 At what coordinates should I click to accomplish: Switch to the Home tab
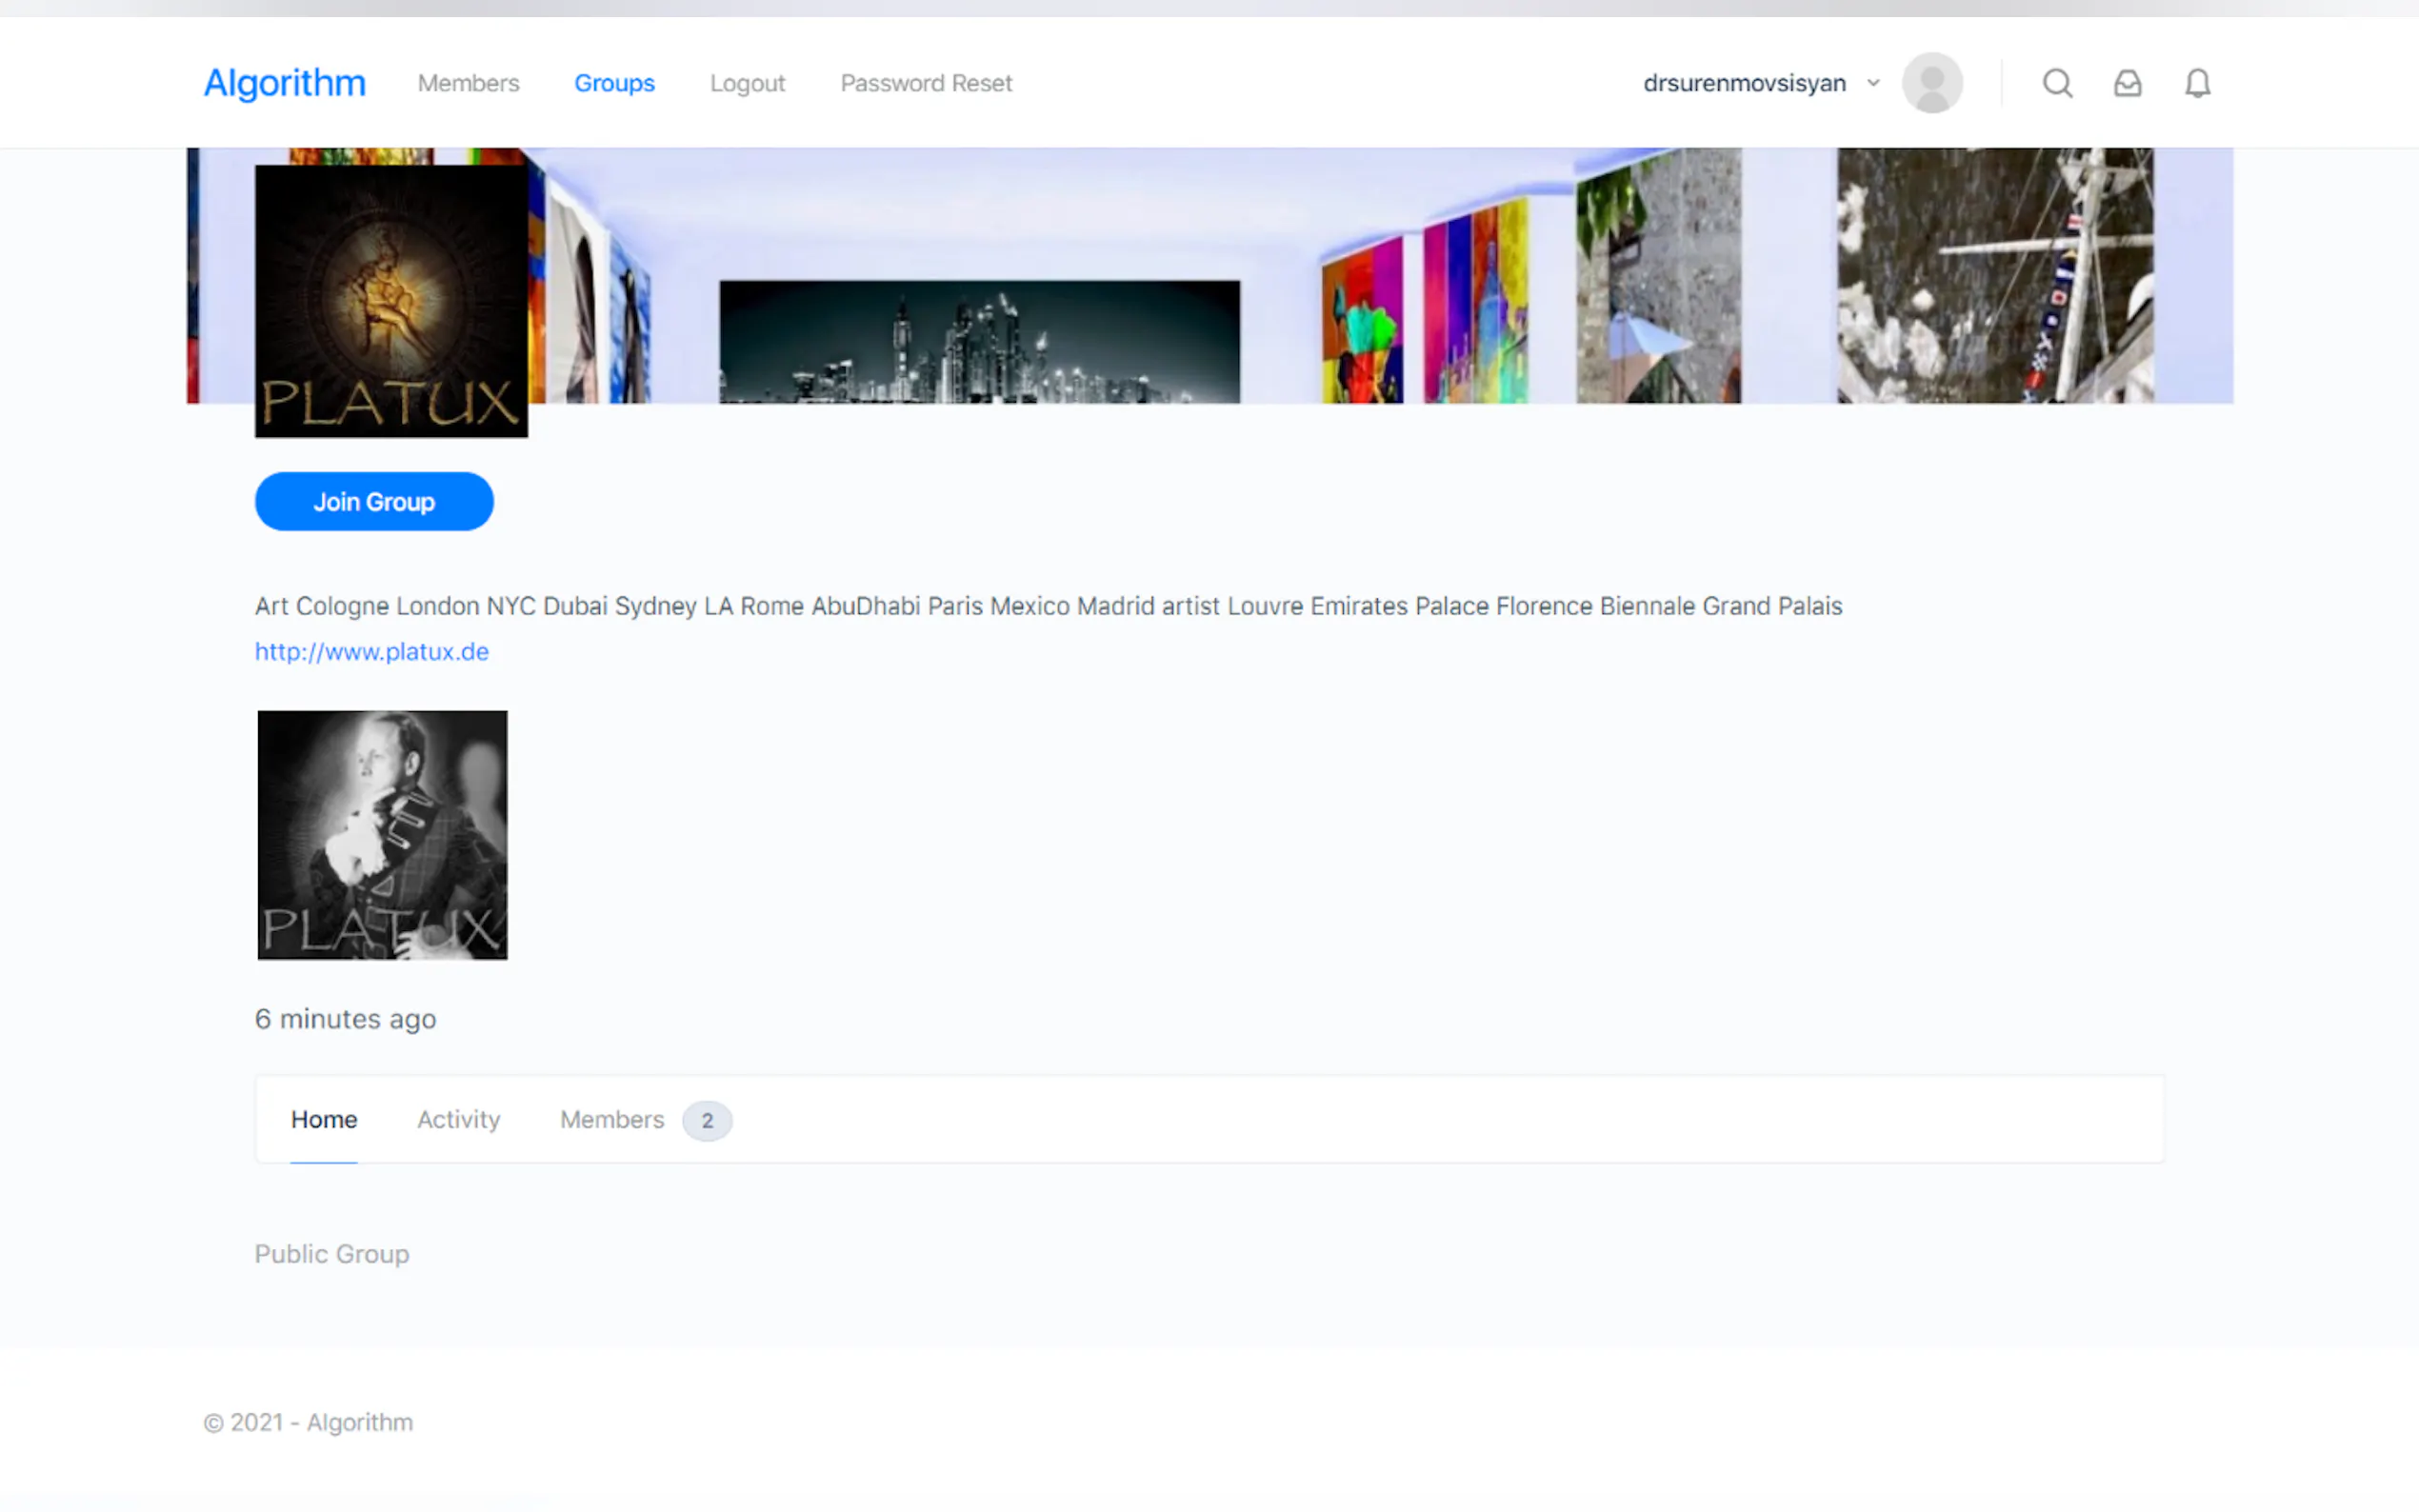point(324,1119)
